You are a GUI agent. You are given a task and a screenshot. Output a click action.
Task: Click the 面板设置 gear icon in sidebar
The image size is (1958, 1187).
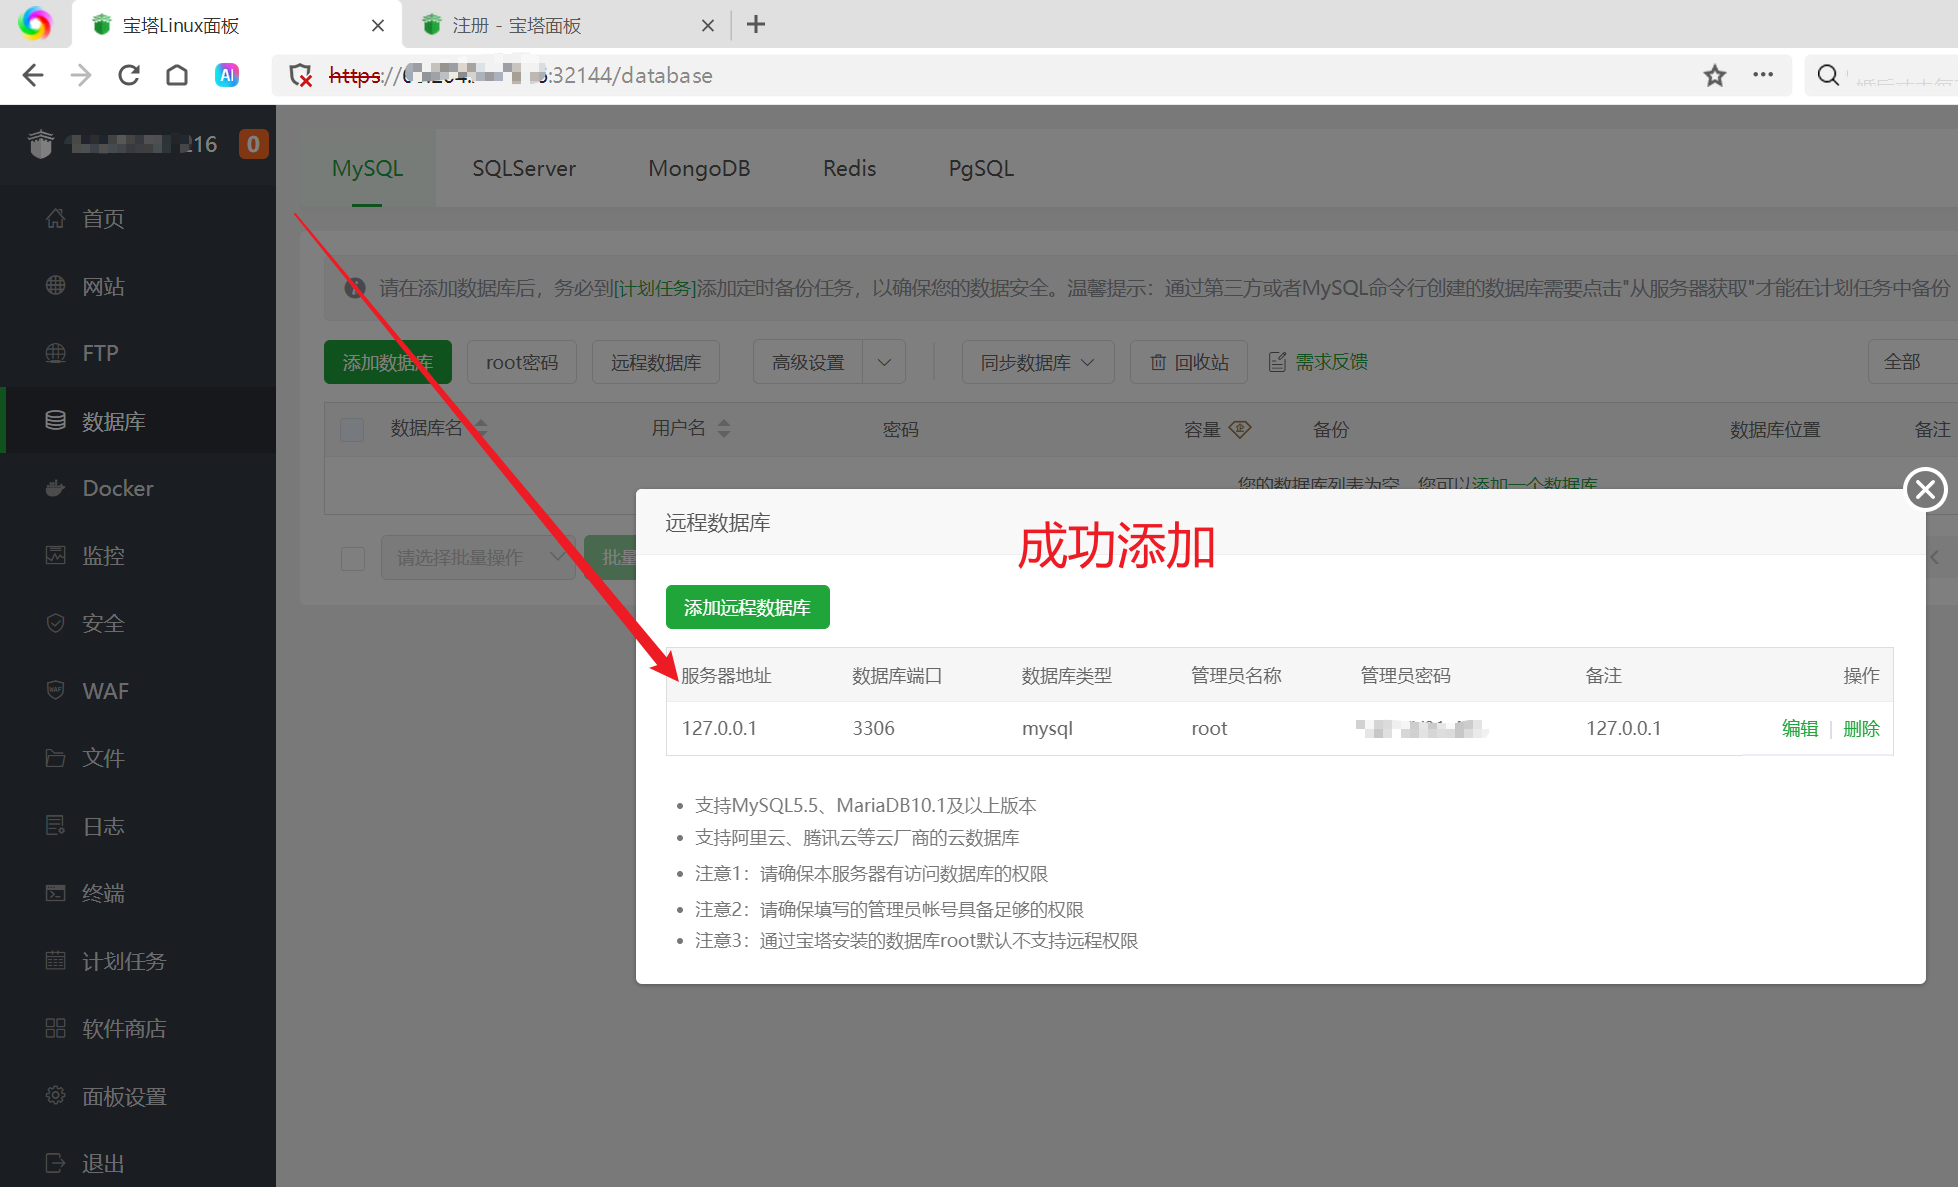[56, 1096]
